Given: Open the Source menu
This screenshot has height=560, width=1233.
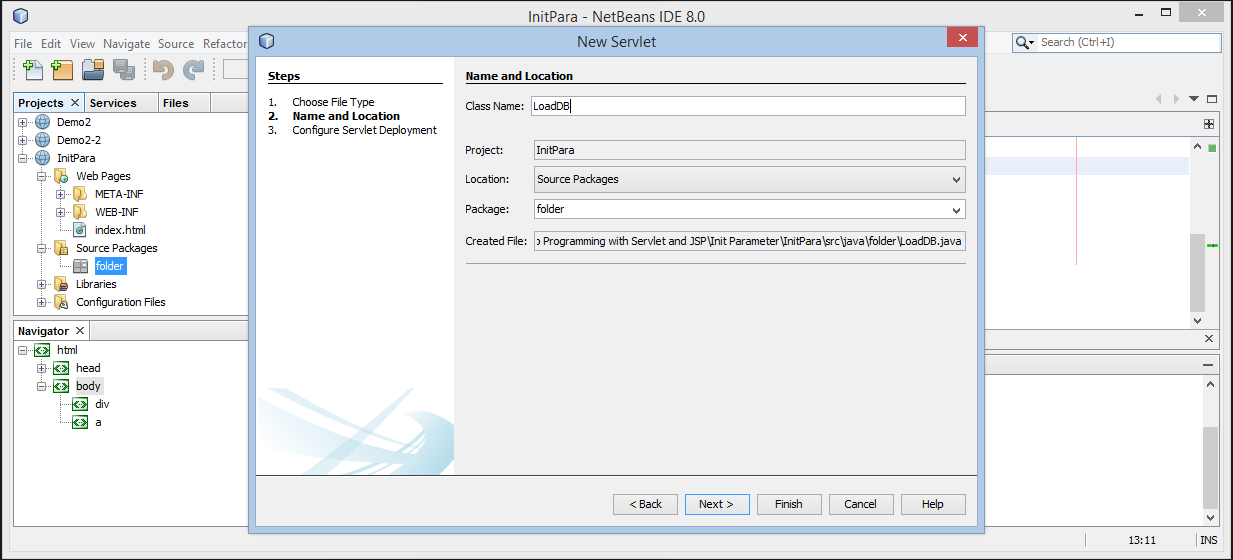Looking at the screenshot, I should [176, 44].
